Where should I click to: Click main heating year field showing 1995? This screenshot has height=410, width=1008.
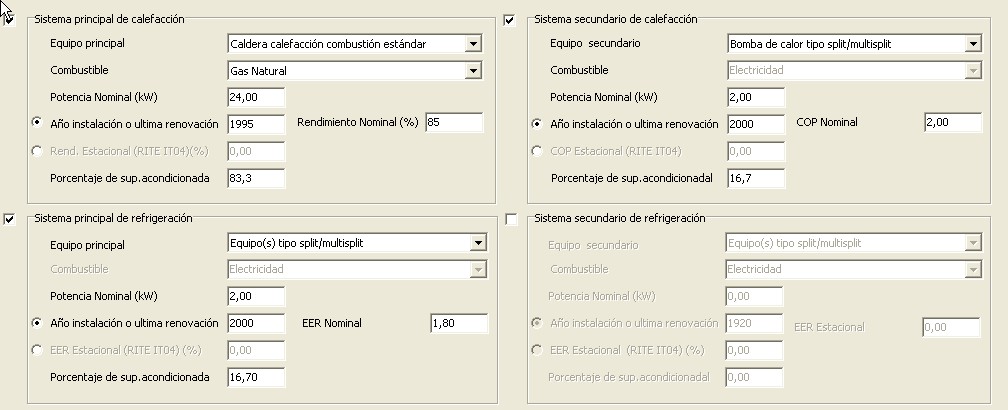tap(256, 124)
